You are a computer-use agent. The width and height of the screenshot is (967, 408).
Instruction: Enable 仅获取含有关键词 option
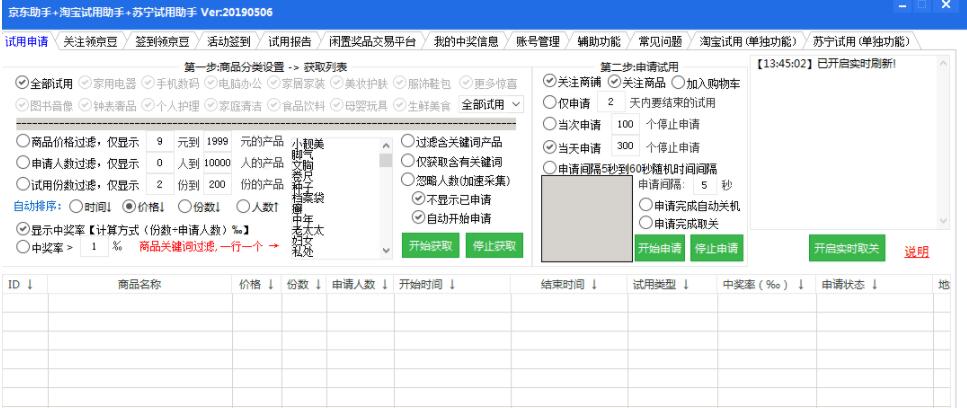[451, 161]
